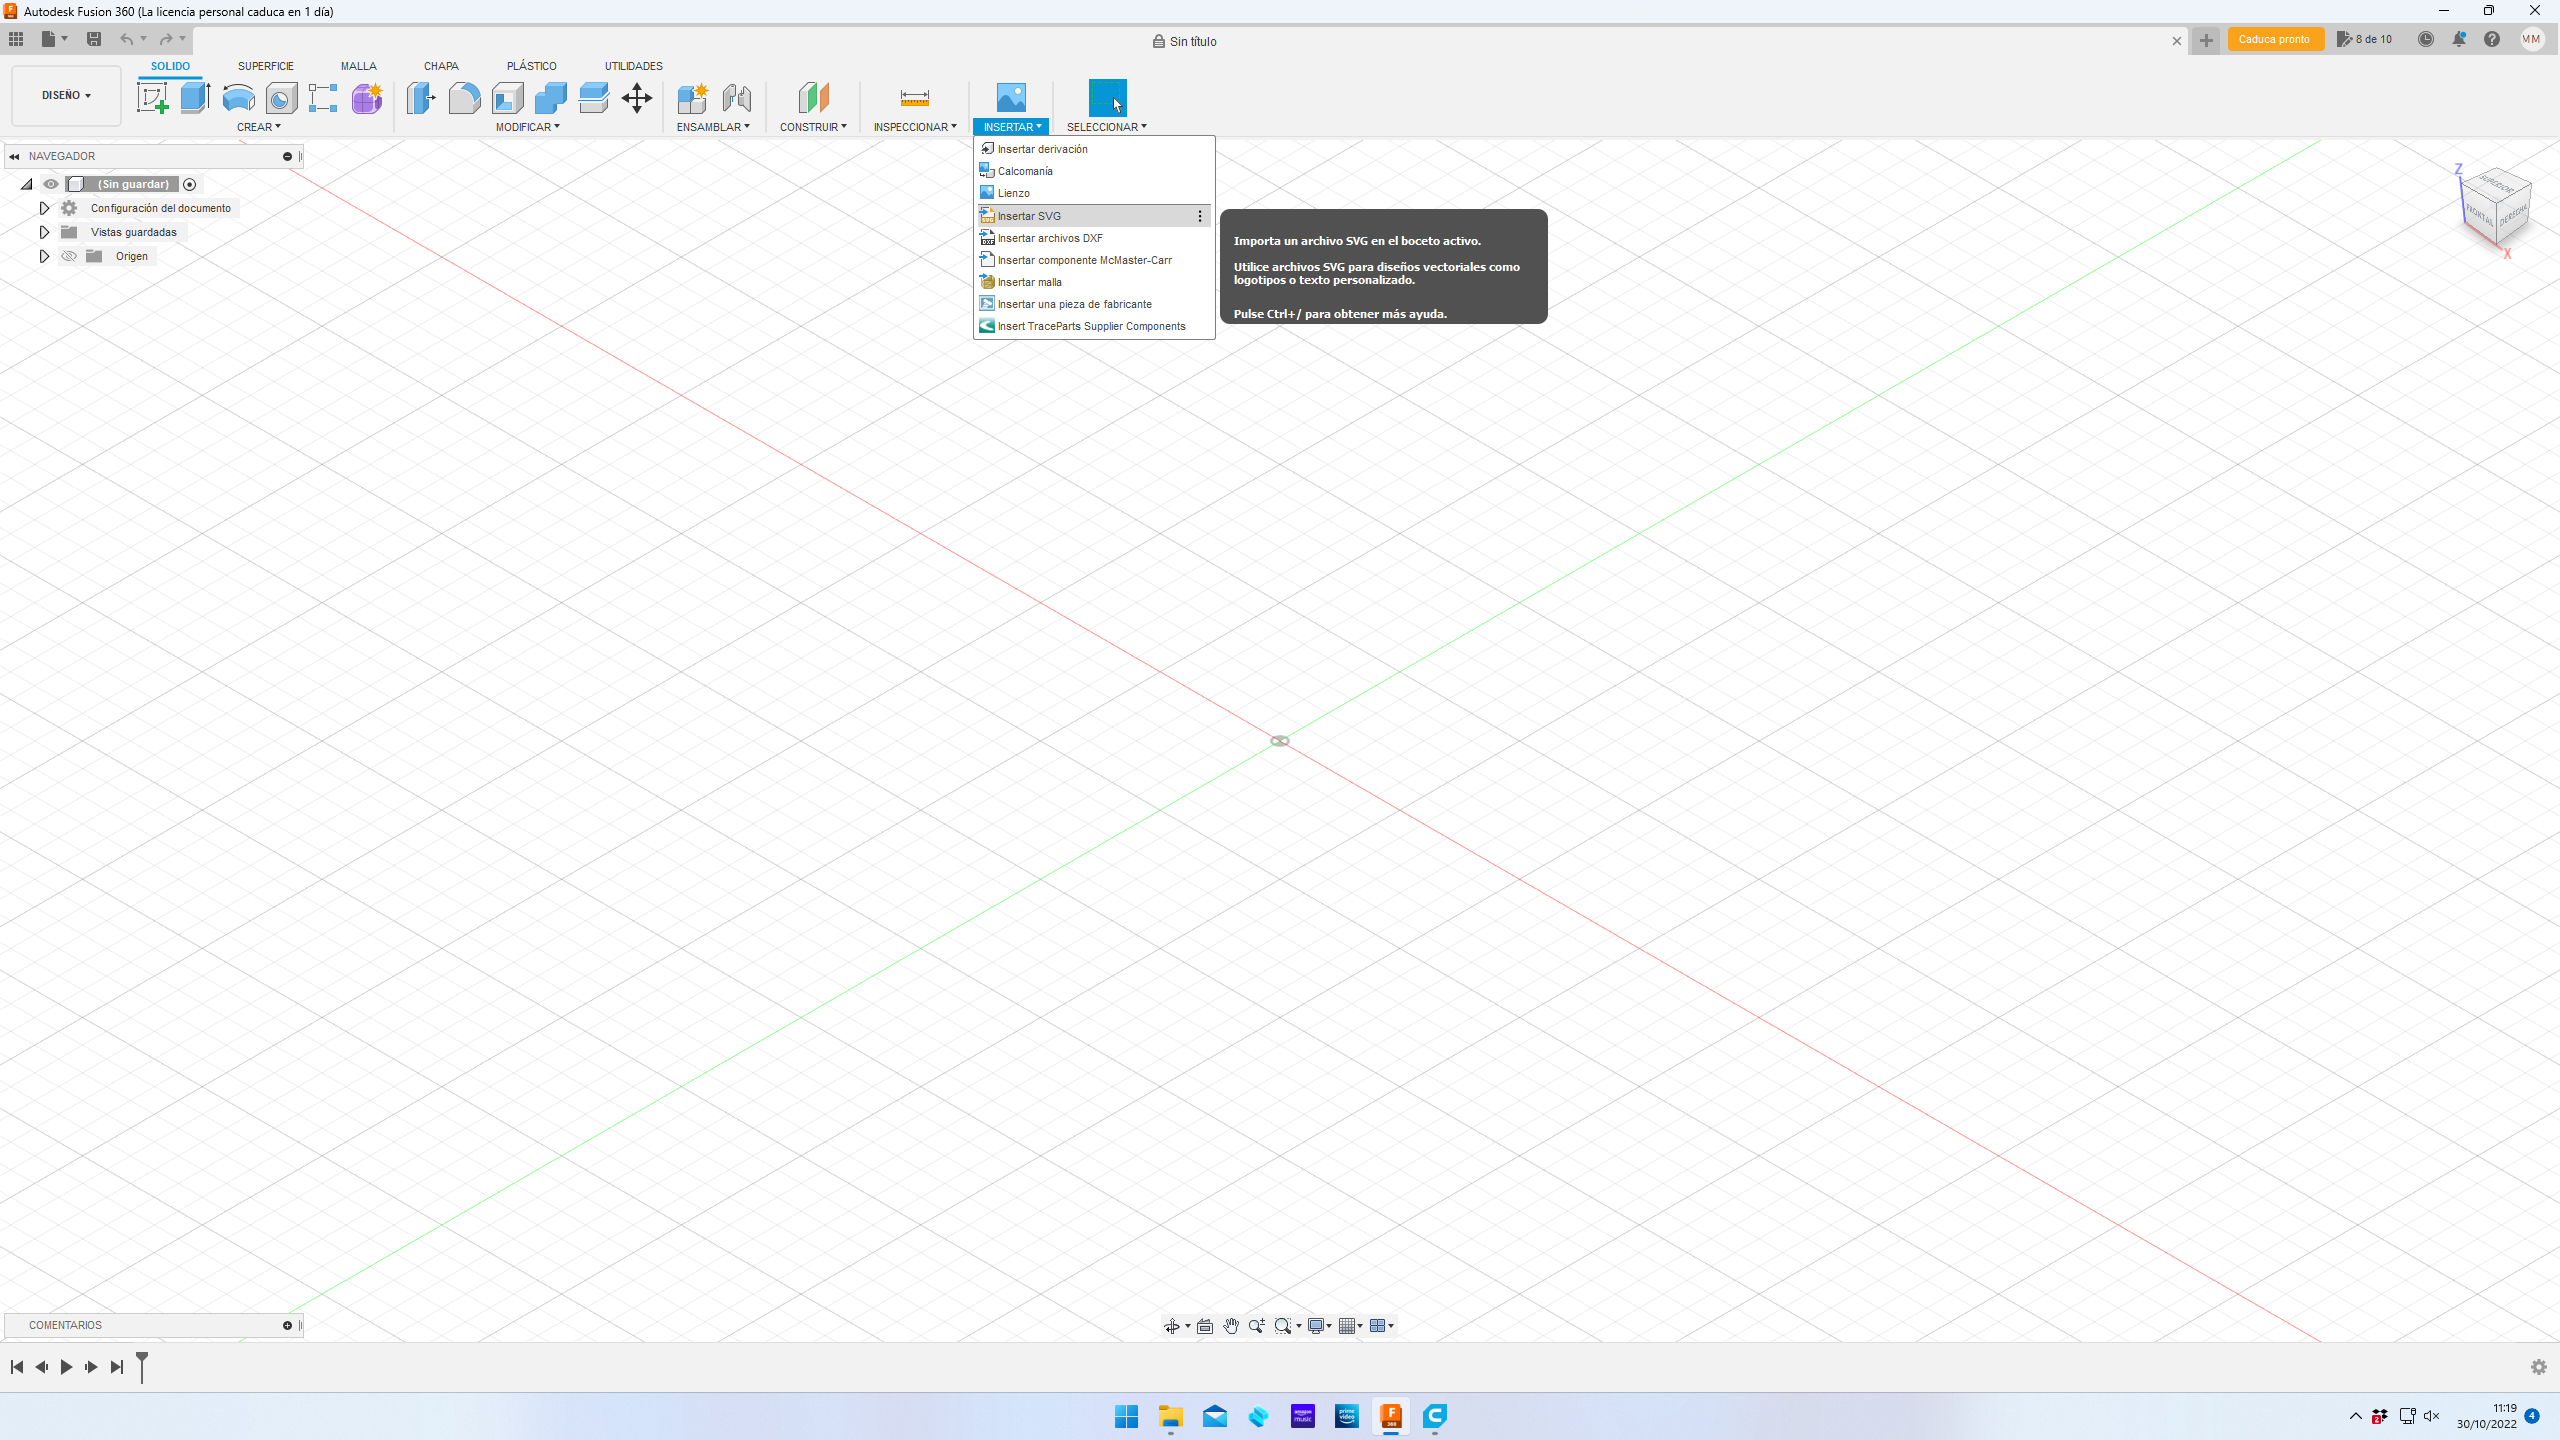Click the Fillet tool in Modificar

[x=464, y=98]
